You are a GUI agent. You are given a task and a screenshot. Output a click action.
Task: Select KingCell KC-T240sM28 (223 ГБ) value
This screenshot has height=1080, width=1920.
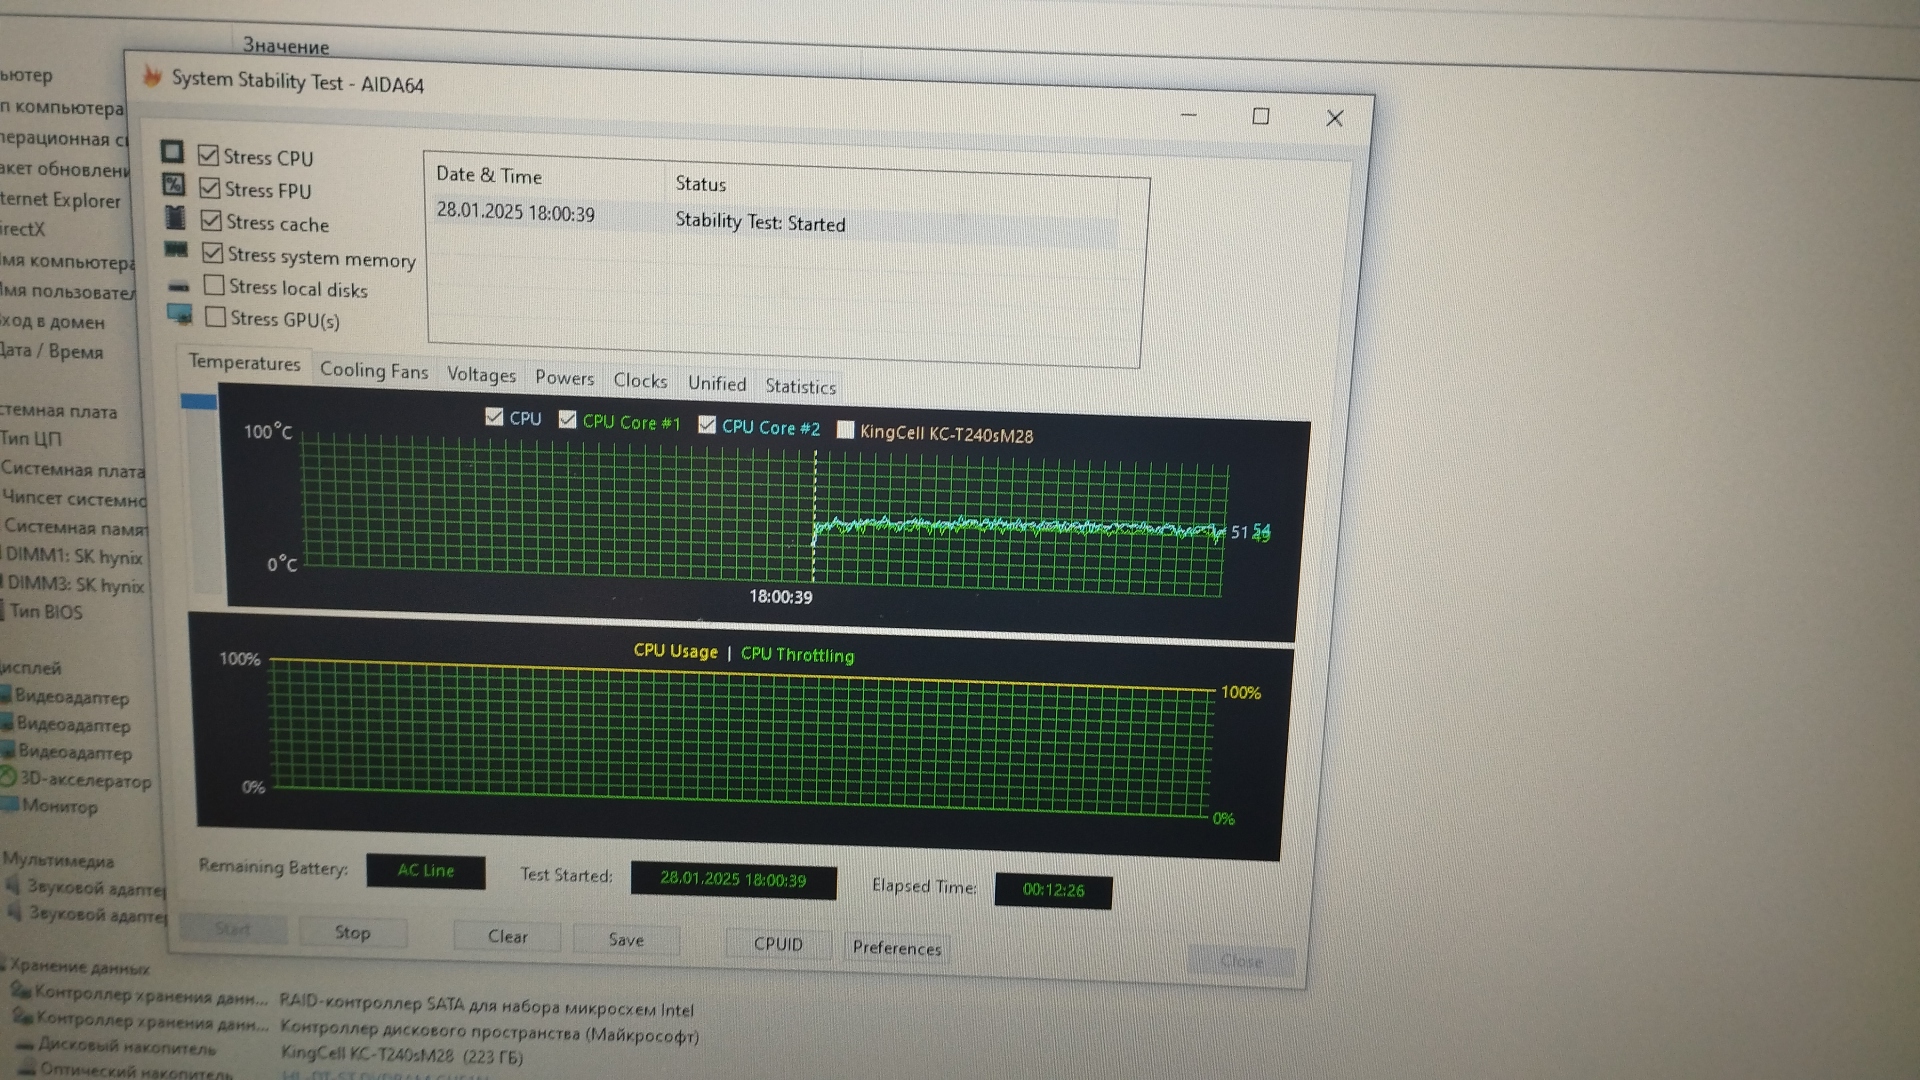point(402,1055)
